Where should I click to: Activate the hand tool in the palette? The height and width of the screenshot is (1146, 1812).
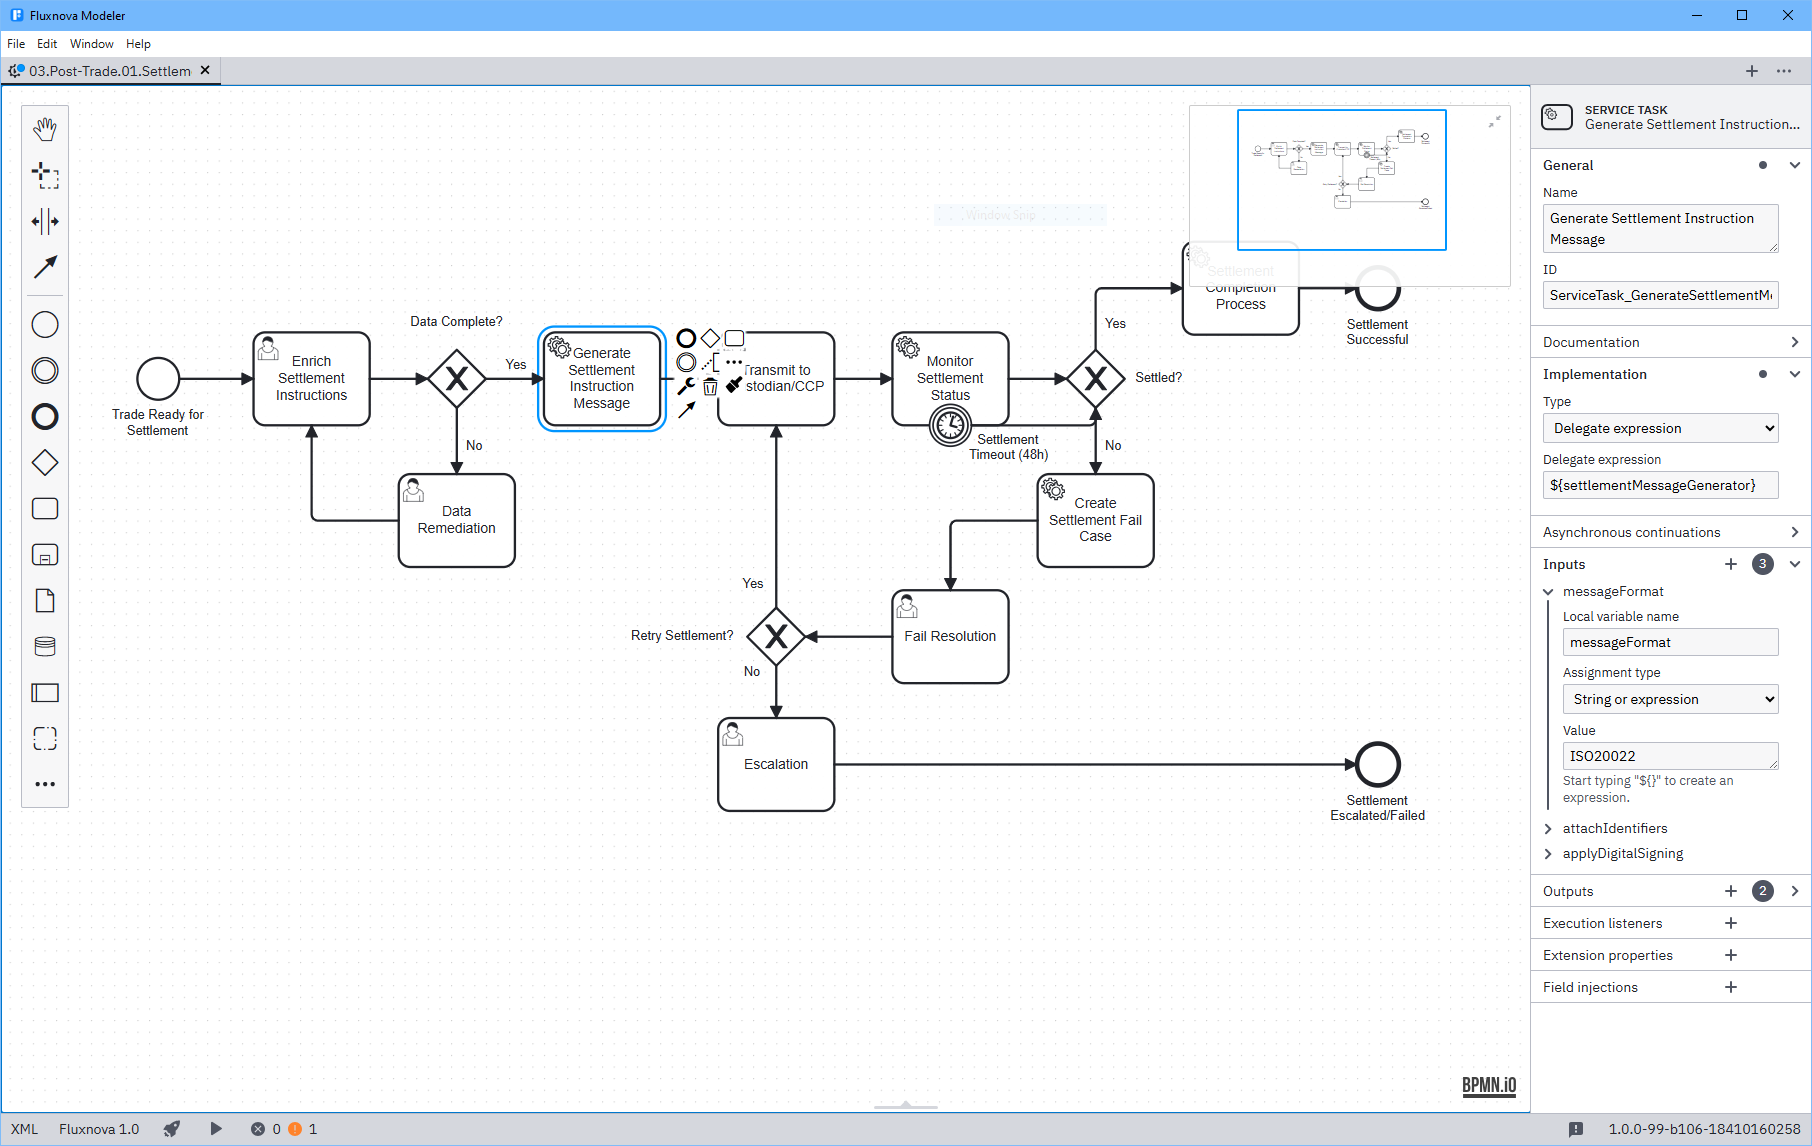coord(45,129)
